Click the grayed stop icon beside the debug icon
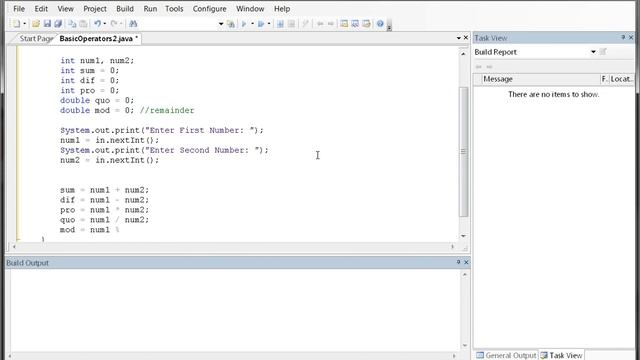The height and width of the screenshot is (360, 640). 291,24
